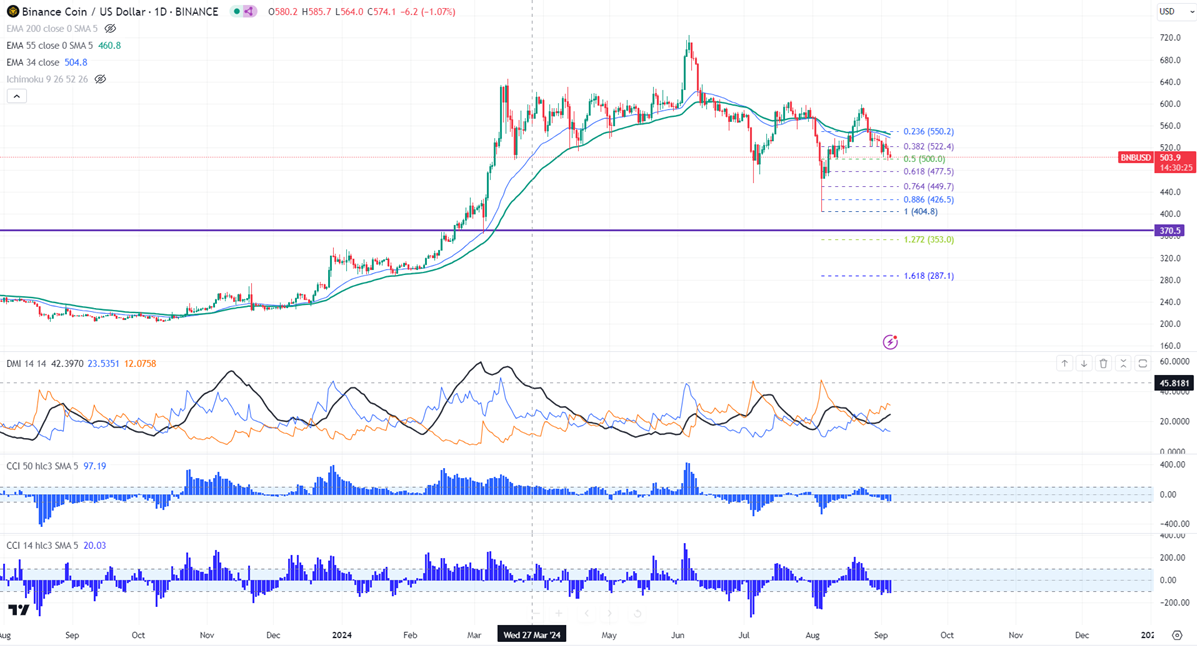The width and height of the screenshot is (1197, 646).
Task: Click the 0.5 (500.0) Fibonacci level
Action: point(924,159)
